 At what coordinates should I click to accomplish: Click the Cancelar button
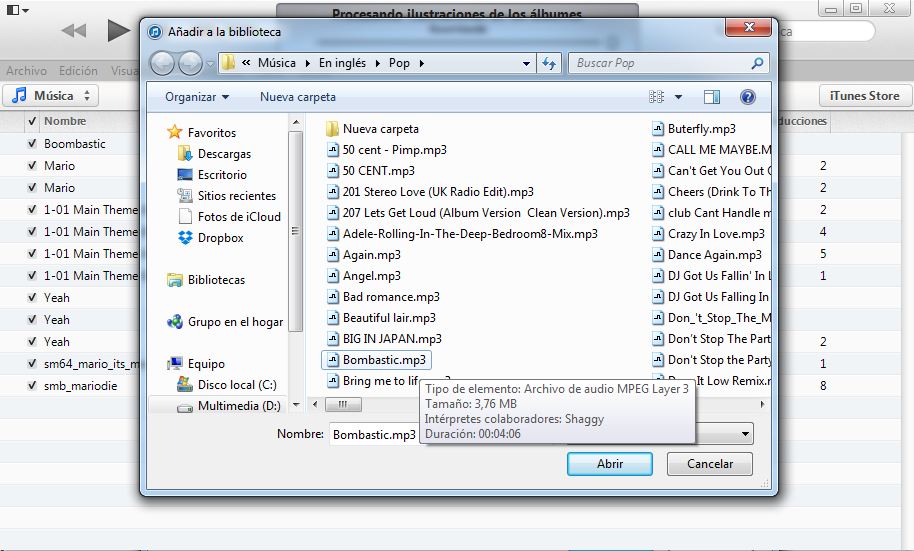[x=709, y=464]
